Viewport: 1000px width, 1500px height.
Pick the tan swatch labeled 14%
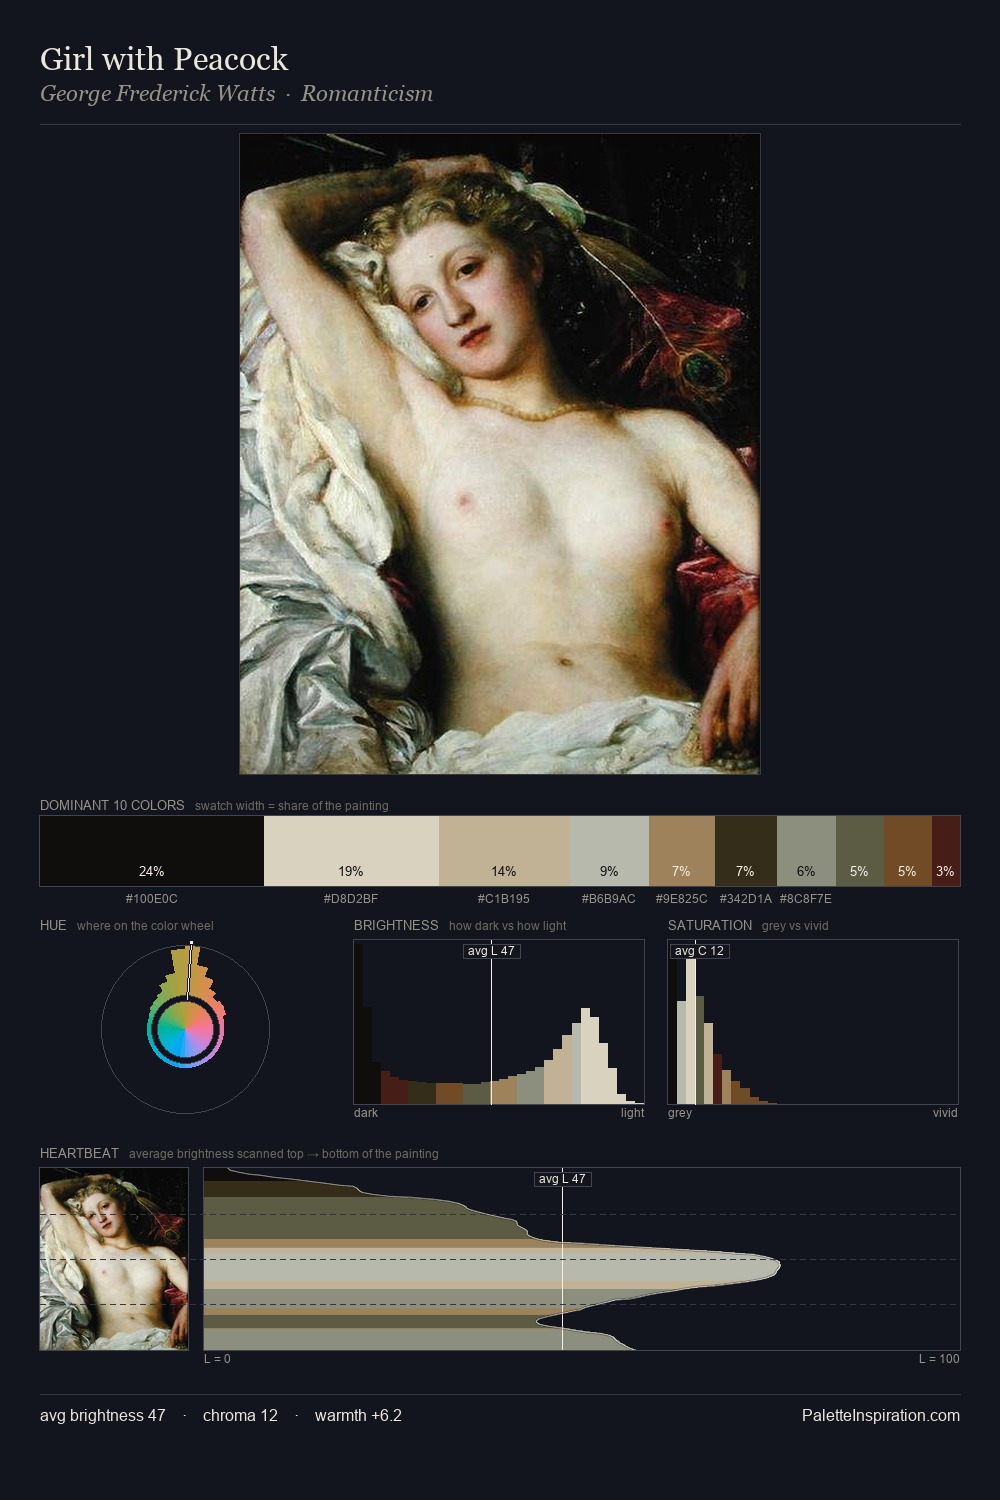pos(504,851)
